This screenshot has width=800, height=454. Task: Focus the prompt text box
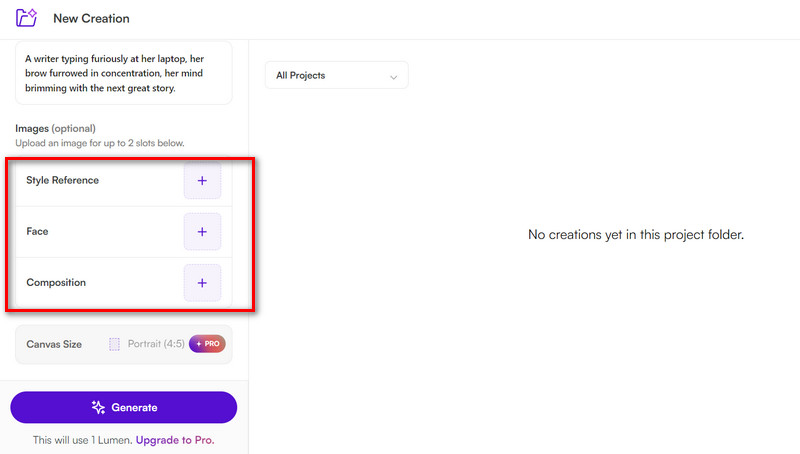click(x=124, y=73)
